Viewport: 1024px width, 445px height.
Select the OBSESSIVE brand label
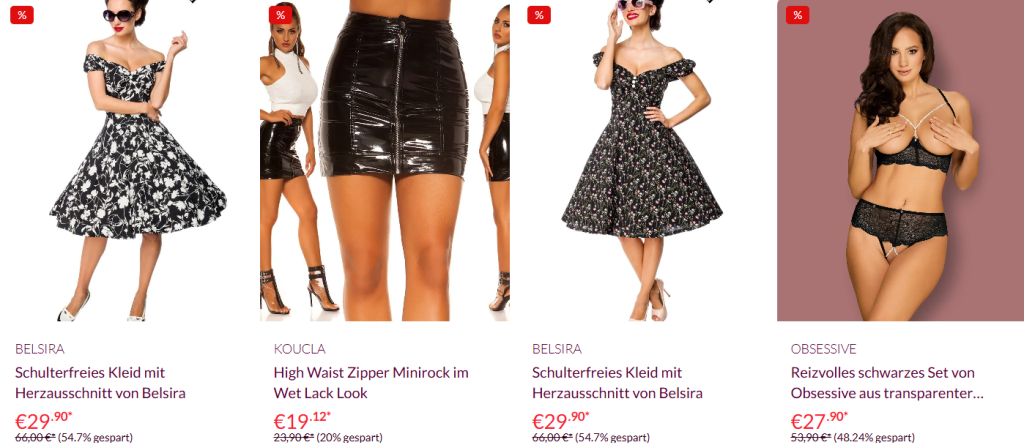pyautogui.click(x=824, y=349)
